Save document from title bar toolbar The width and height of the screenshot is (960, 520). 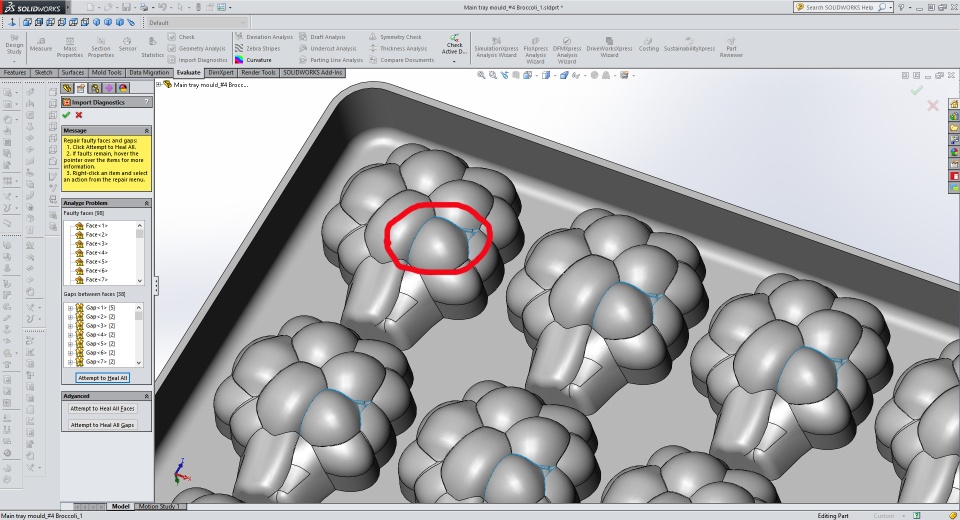coord(126,7)
